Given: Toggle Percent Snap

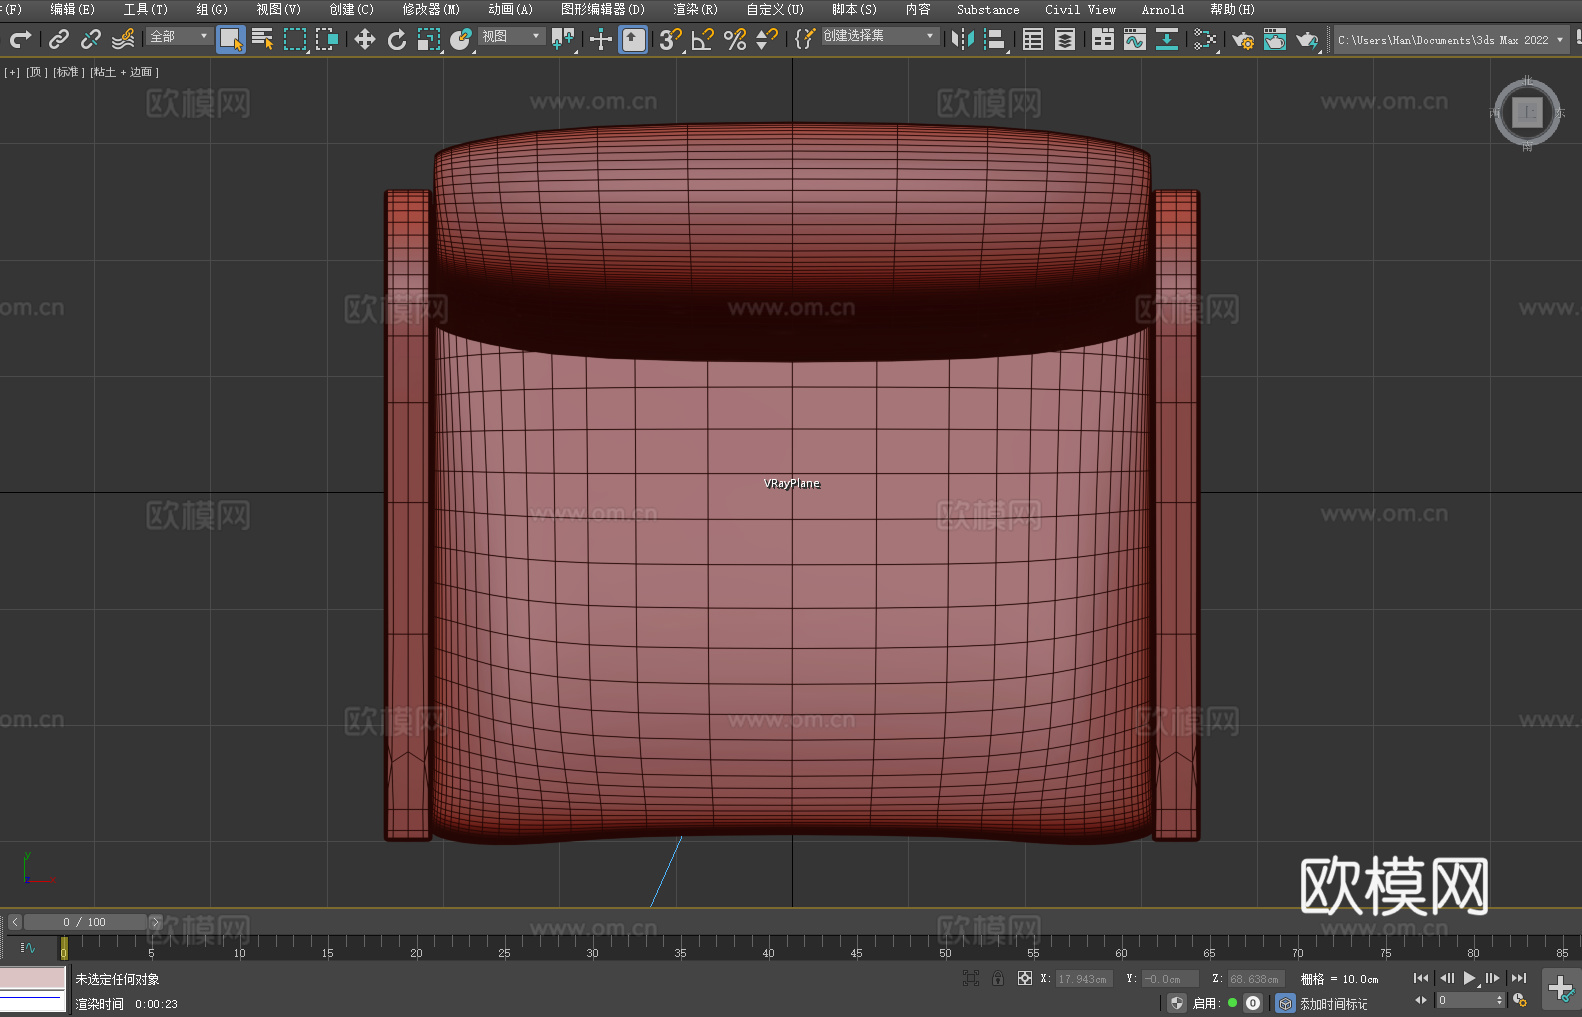Looking at the screenshot, I should tap(735, 39).
